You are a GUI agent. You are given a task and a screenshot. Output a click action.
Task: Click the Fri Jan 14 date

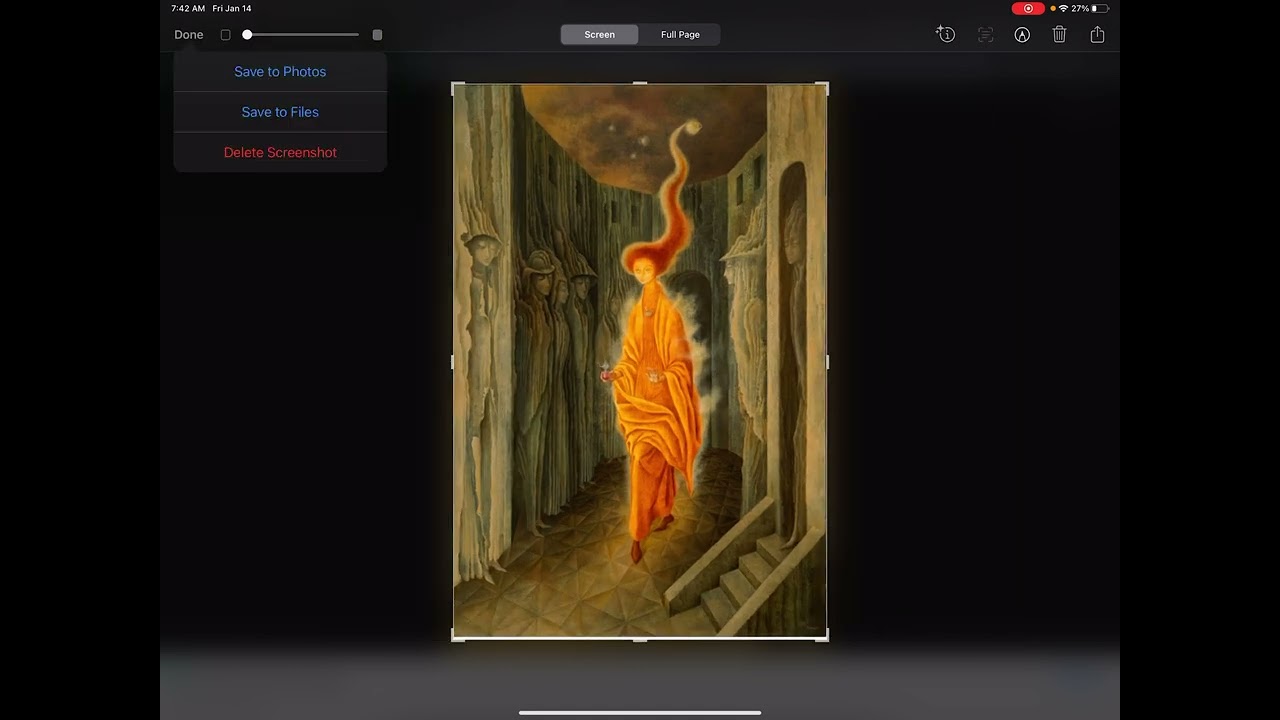[232, 8]
